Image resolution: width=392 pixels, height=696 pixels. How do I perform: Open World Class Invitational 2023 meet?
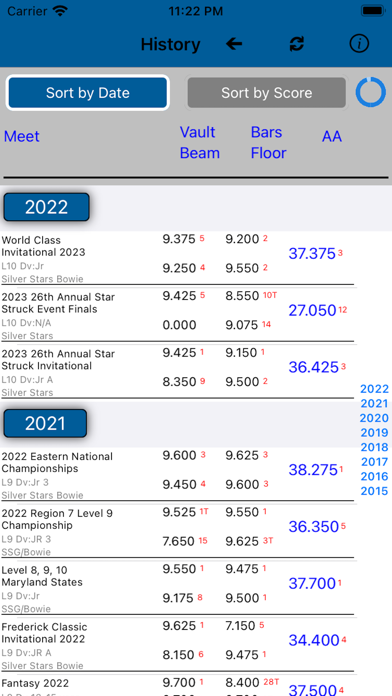tap(178, 259)
